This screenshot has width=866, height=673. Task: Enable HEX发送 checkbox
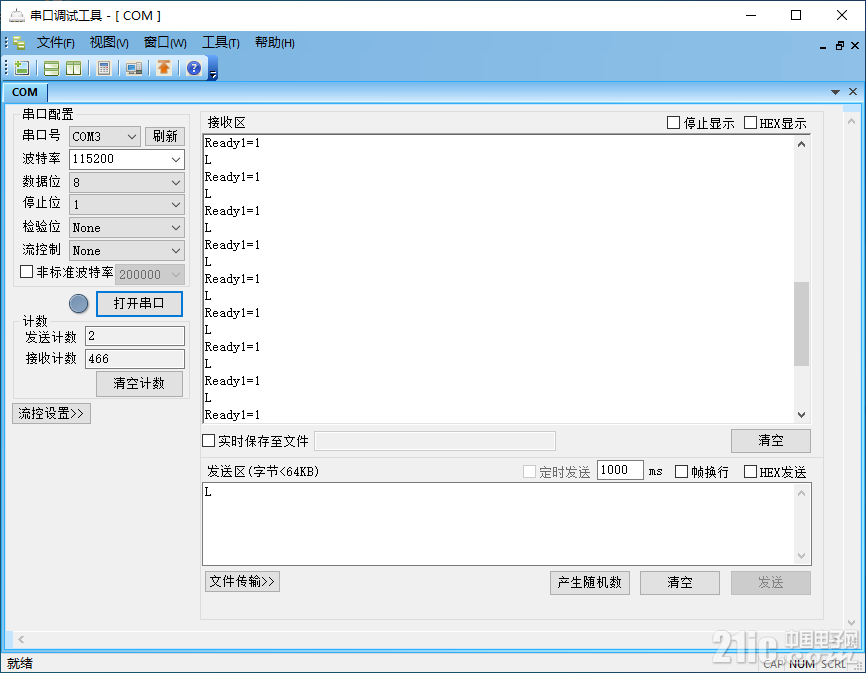point(750,471)
